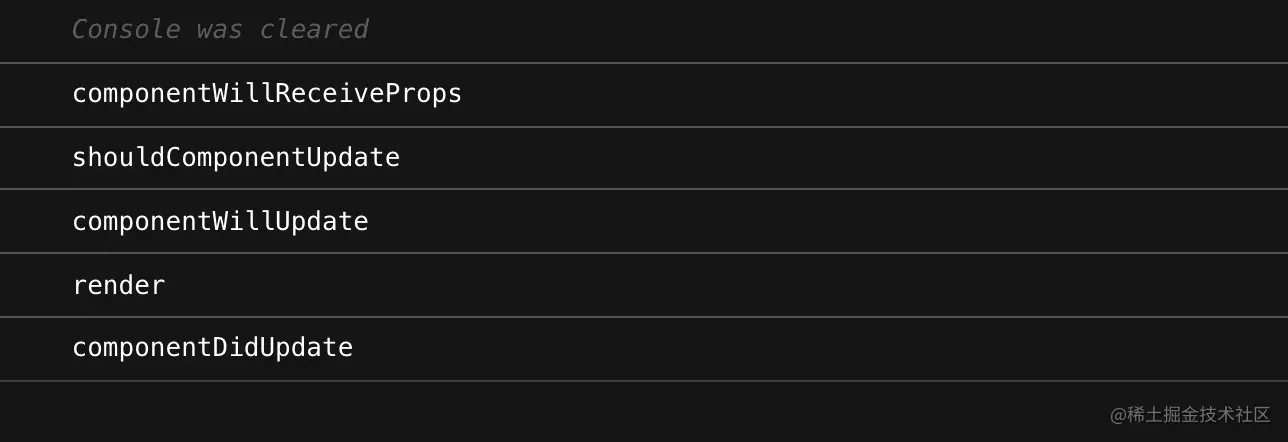Click the word "Console" in the cleared message
1288x442 pixels.
pyautogui.click(x=125, y=30)
